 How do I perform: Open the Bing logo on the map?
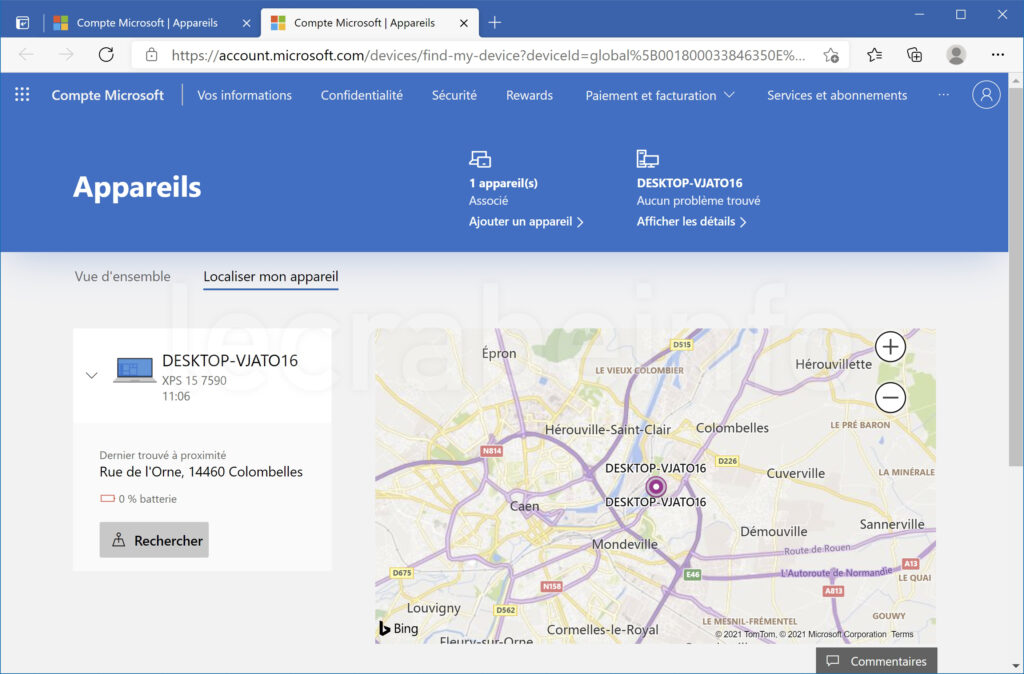click(x=399, y=628)
